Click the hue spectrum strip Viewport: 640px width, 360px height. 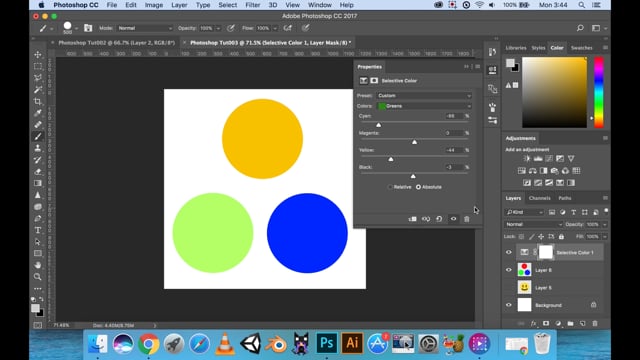(x=598, y=92)
